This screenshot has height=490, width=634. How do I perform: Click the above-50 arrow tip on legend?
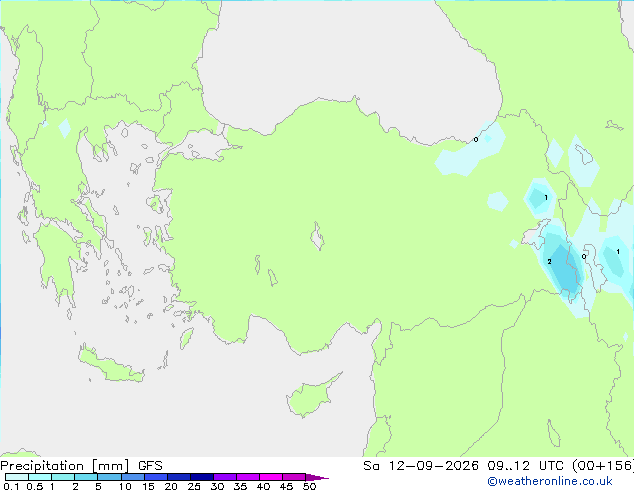pos(317,477)
